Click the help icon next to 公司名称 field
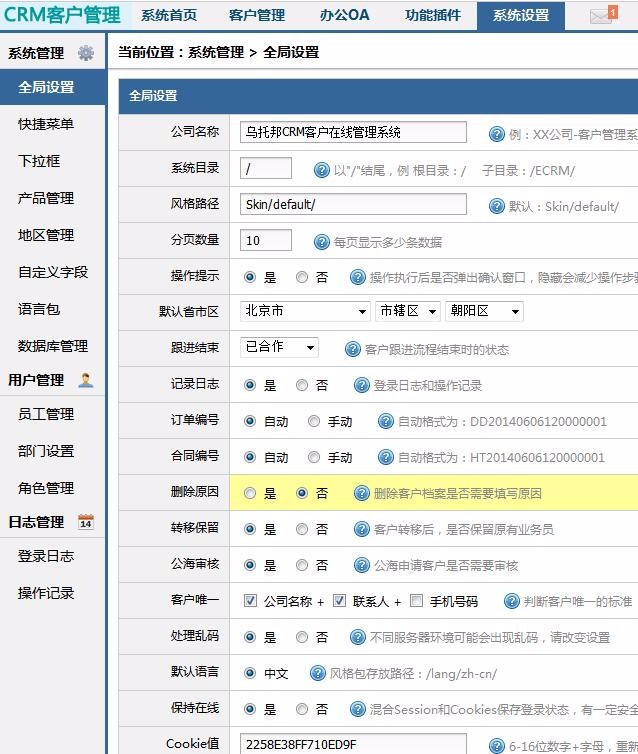This screenshot has height=754, width=638. (496, 133)
